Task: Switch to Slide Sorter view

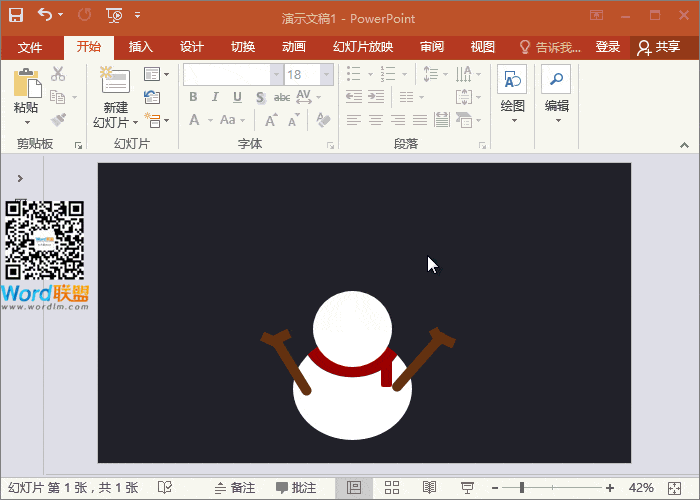Action: 392,487
